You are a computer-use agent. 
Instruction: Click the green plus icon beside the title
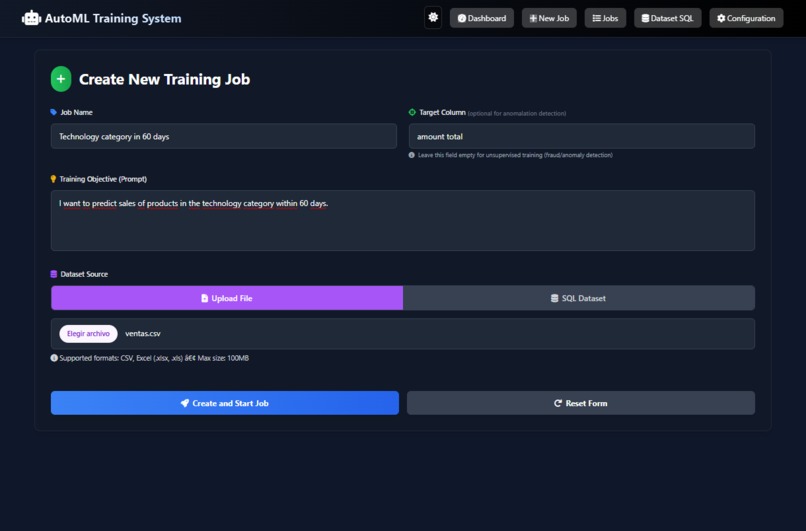tap(61, 79)
